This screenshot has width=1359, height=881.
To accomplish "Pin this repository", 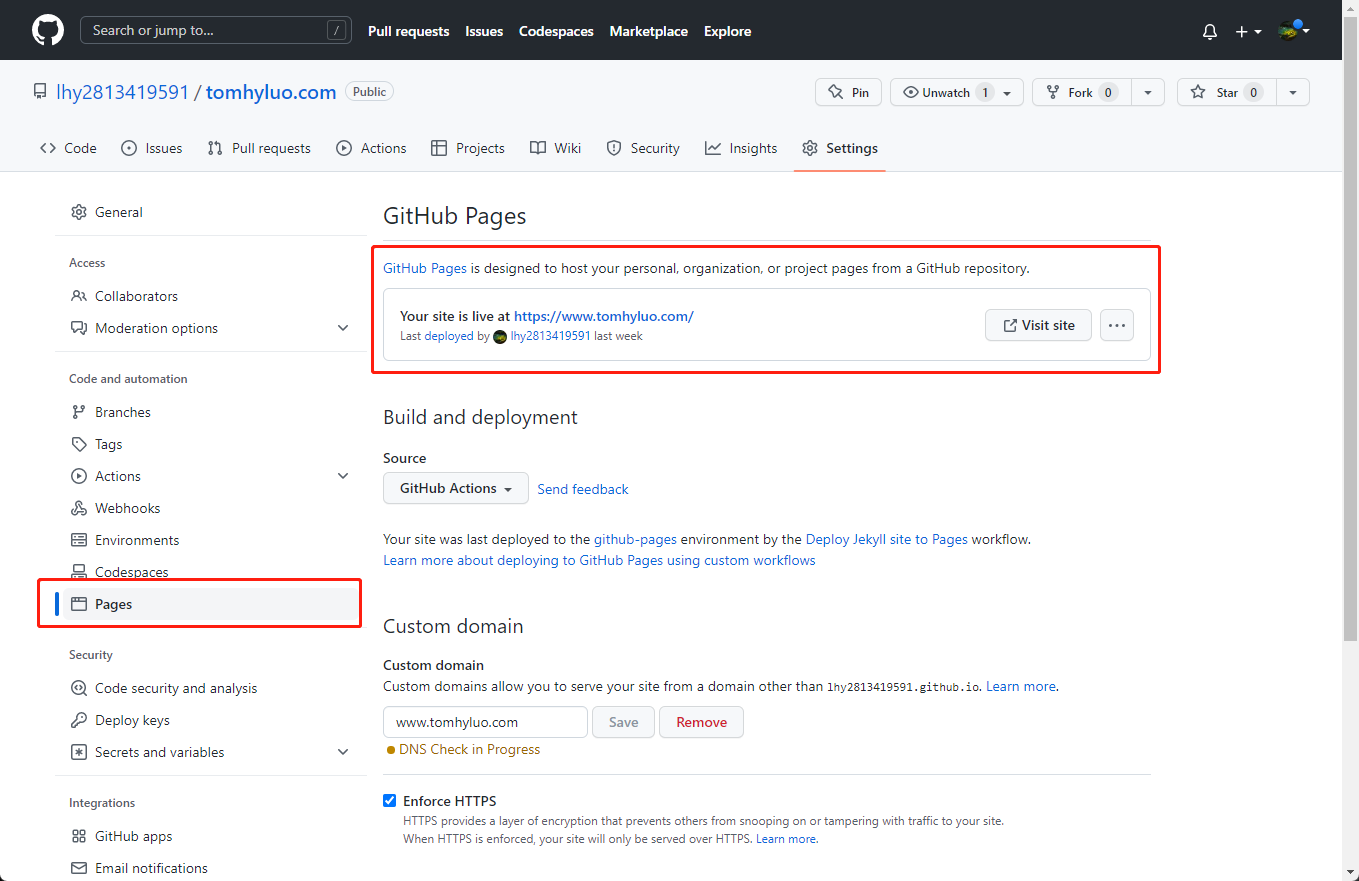I will coord(849,92).
